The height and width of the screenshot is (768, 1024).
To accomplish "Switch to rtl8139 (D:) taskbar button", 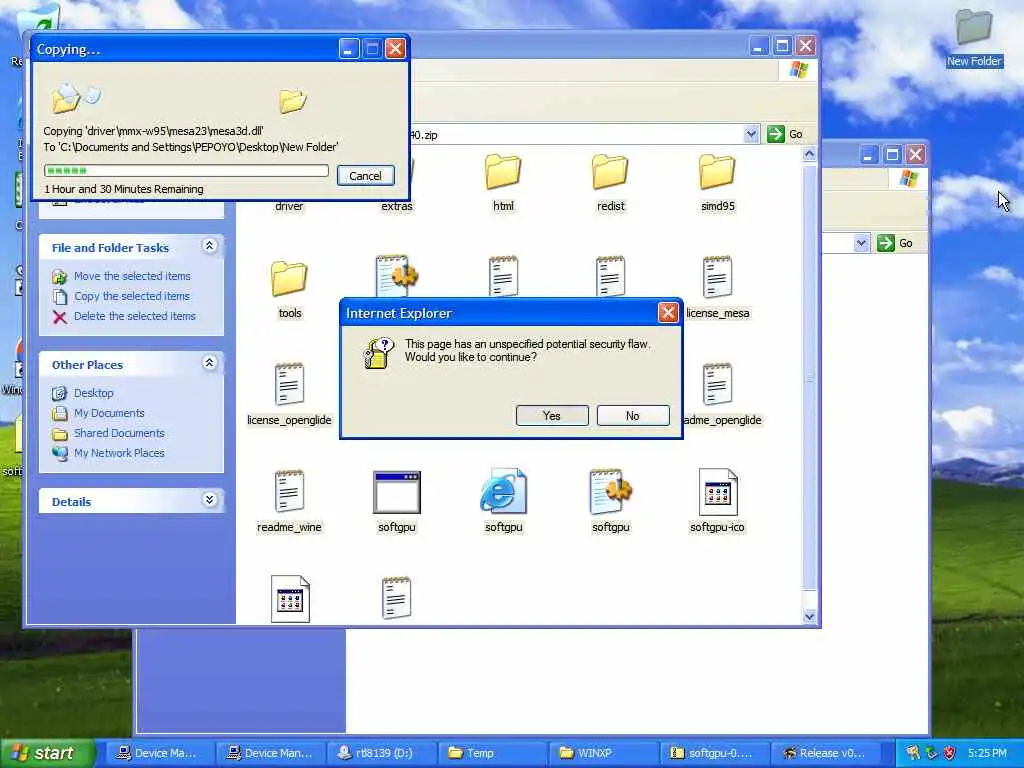I will pyautogui.click(x=381, y=753).
